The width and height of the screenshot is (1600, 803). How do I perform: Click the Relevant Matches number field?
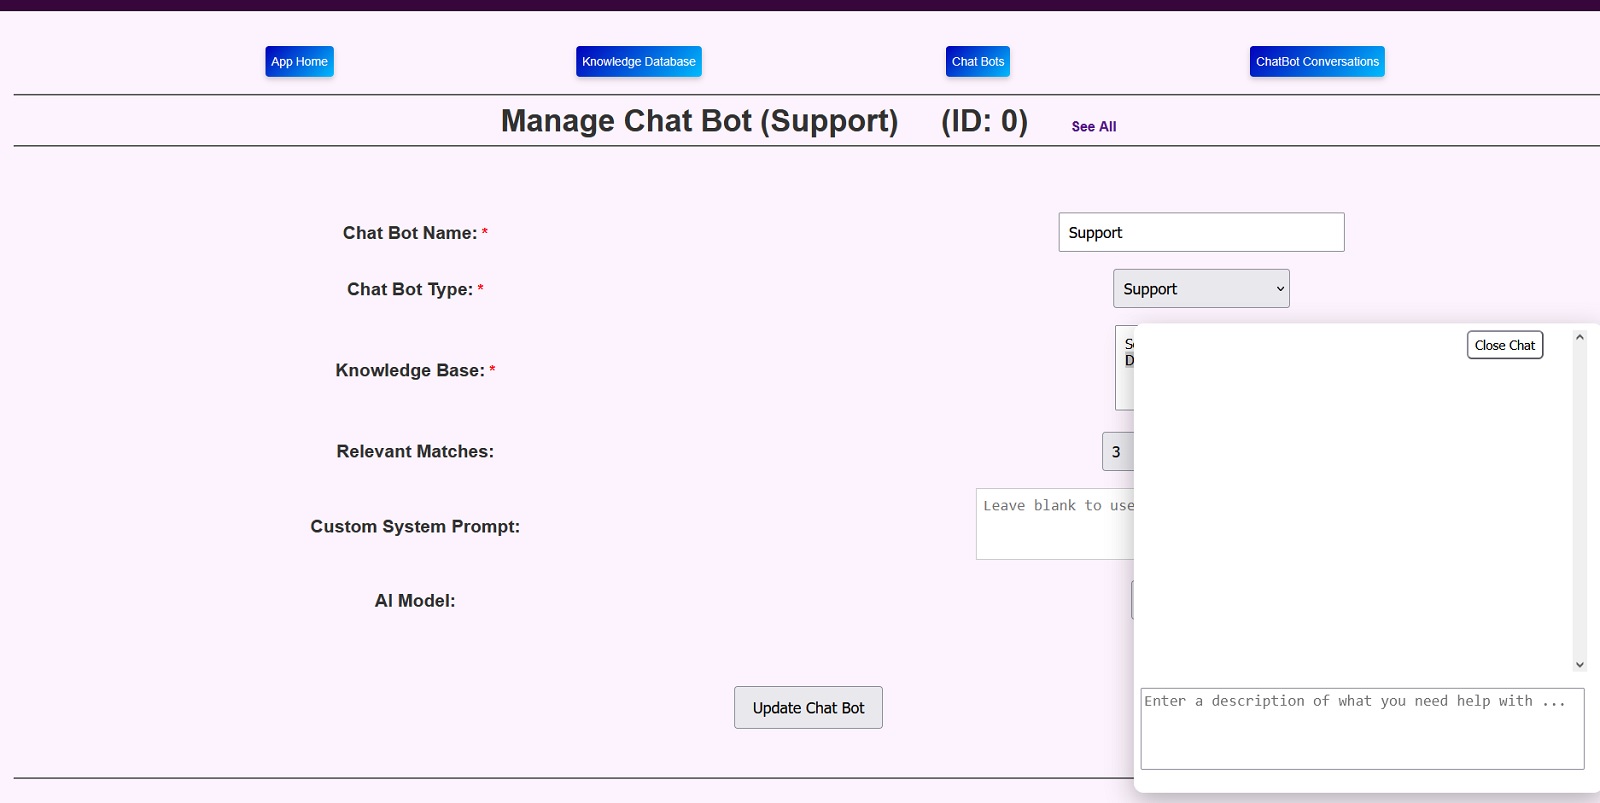[x=1117, y=452]
